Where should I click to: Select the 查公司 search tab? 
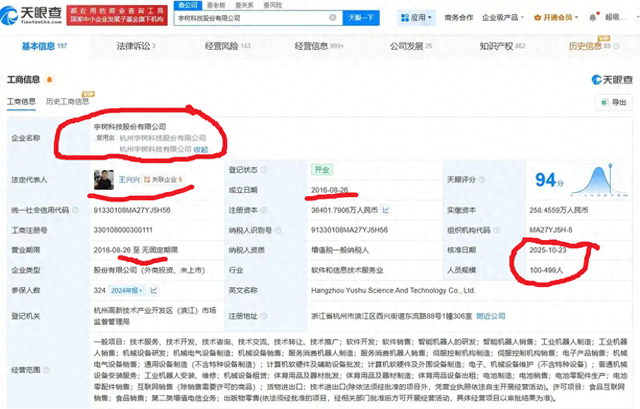click(x=188, y=5)
